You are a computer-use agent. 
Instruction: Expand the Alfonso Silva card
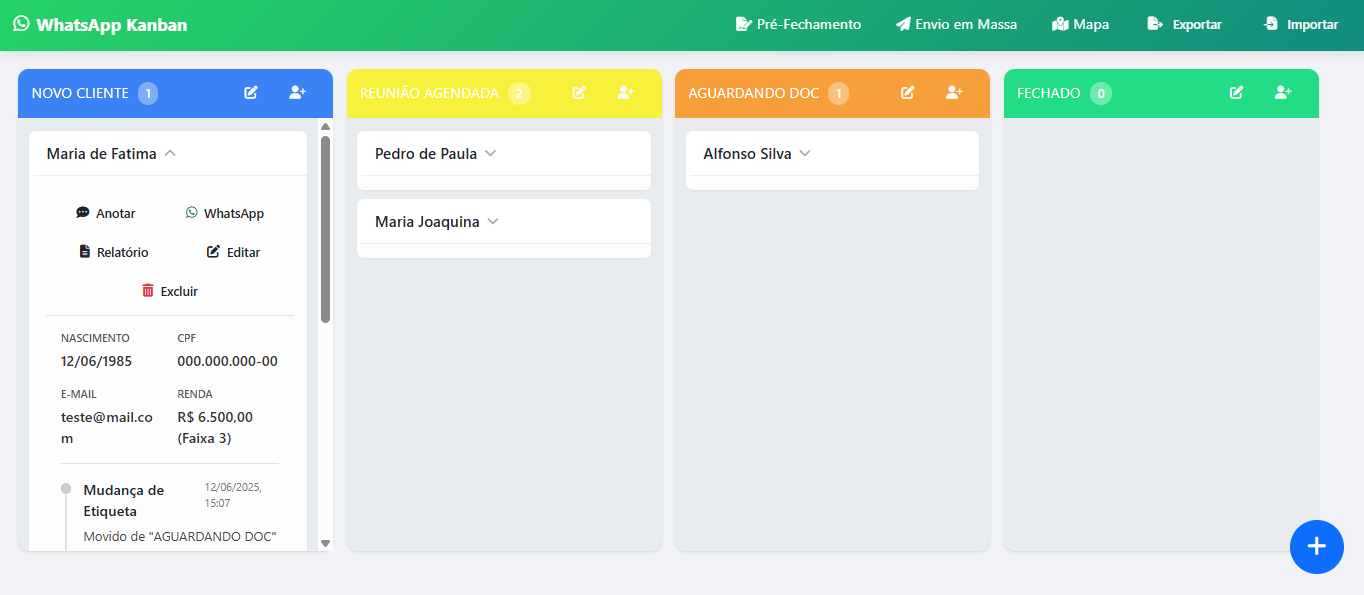point(804,154)
